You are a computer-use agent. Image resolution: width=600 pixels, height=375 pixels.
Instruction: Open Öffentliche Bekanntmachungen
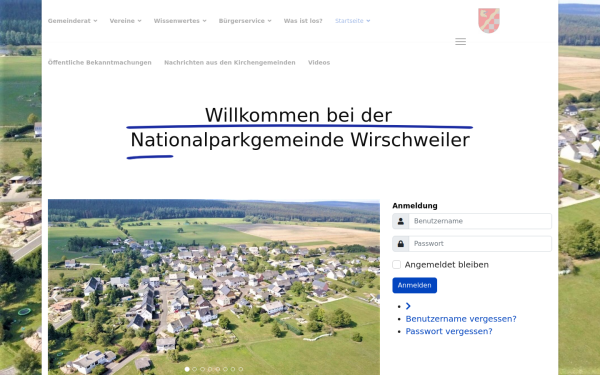pos(99,62)
